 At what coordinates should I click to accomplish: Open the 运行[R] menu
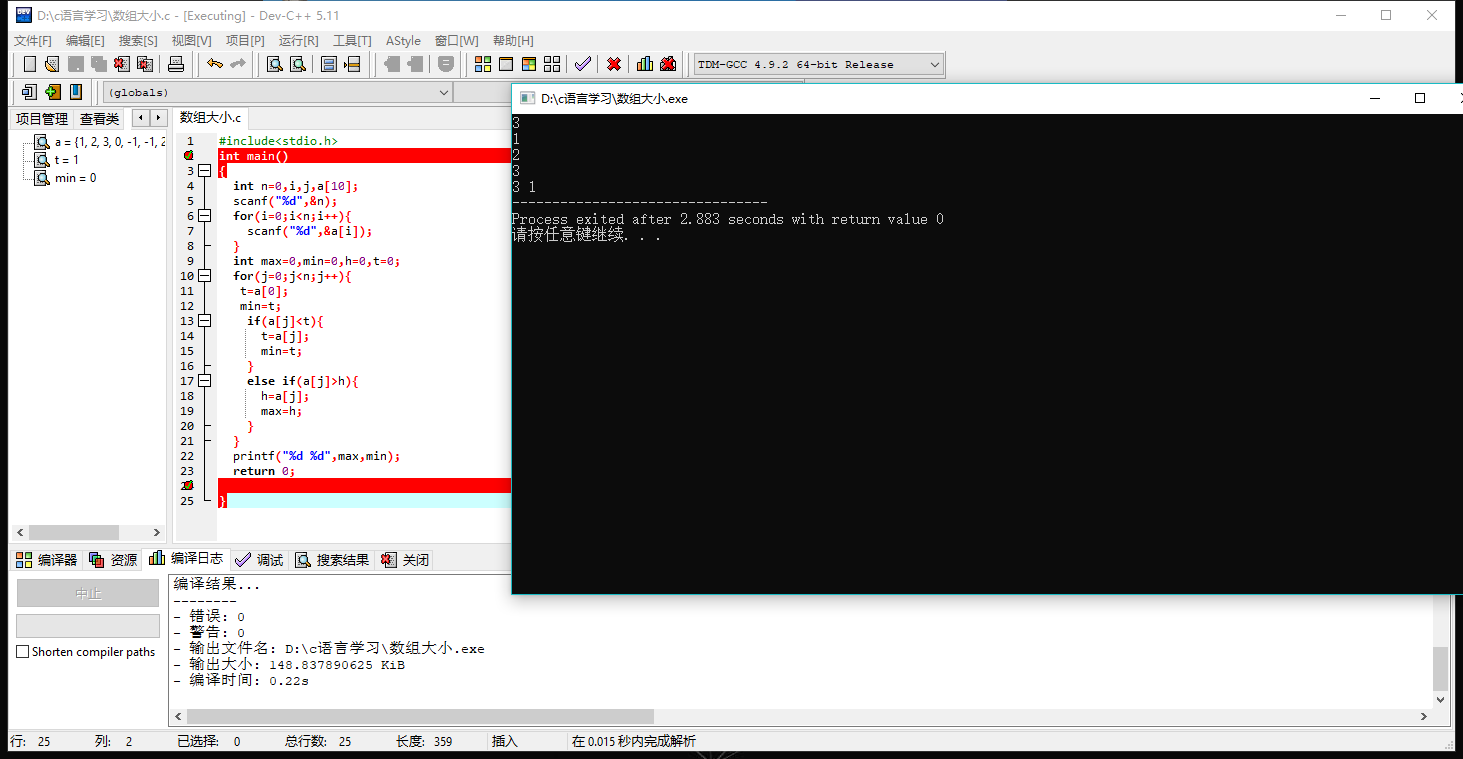coord(298,41)
